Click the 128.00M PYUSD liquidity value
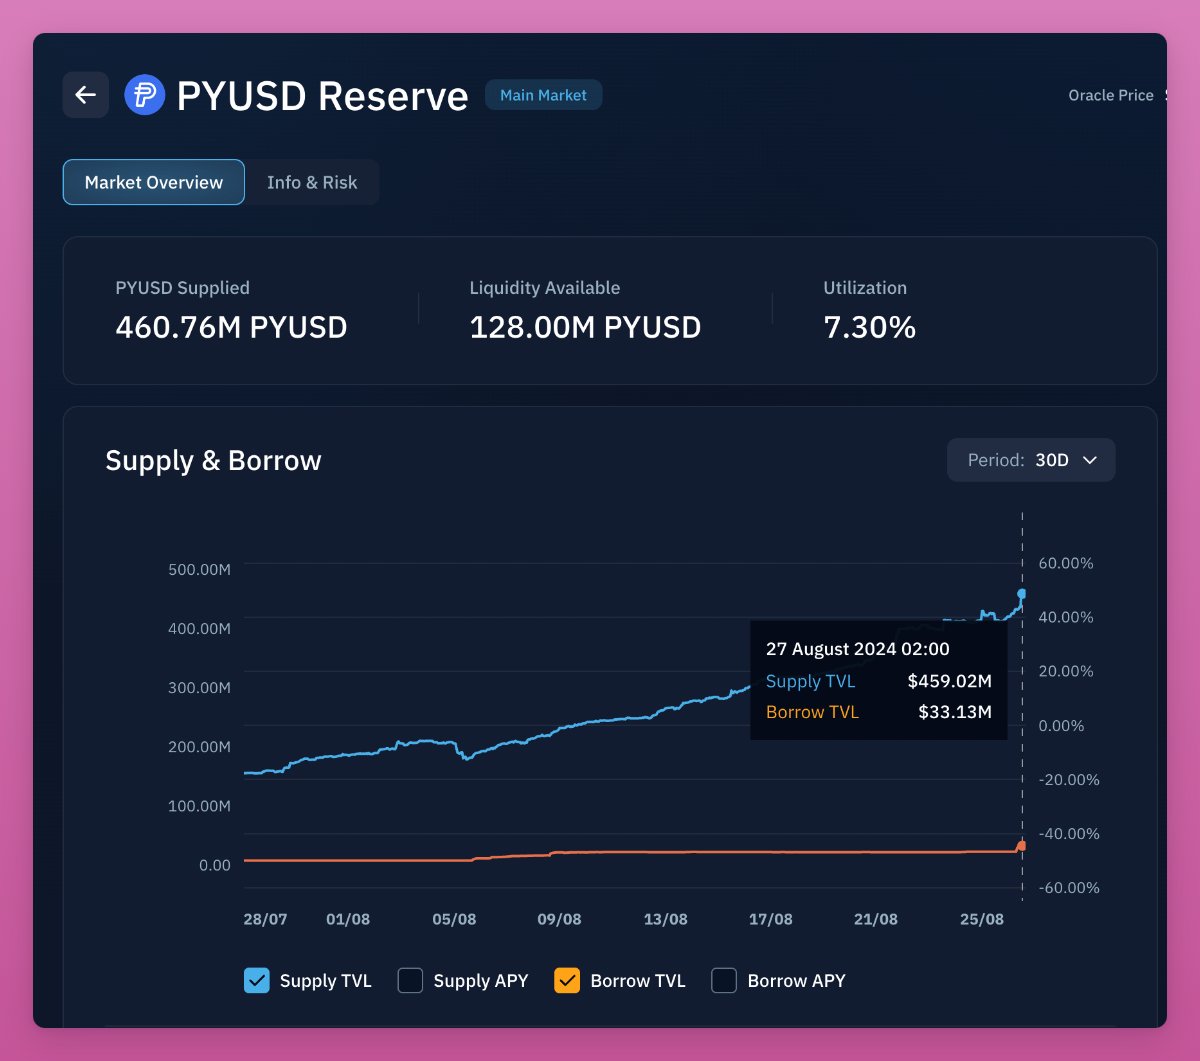Screen dimensions: 1200x1061 point(585,327)
